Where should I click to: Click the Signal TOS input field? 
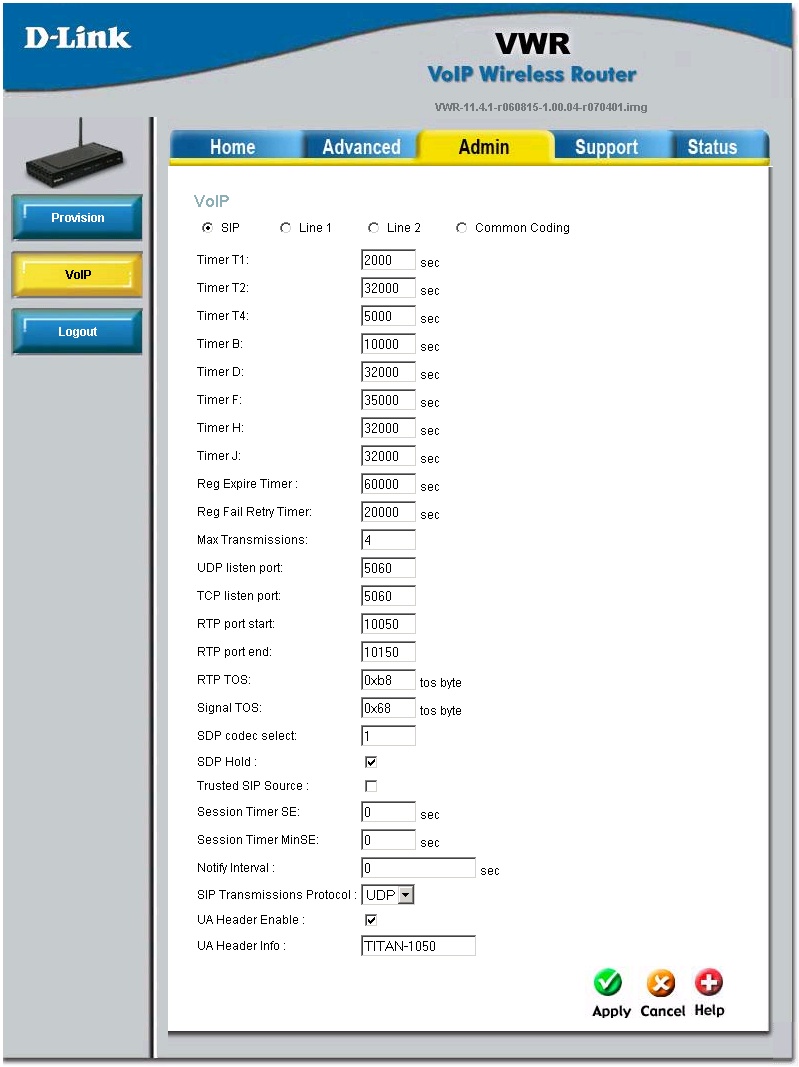[x=388, y=708]
